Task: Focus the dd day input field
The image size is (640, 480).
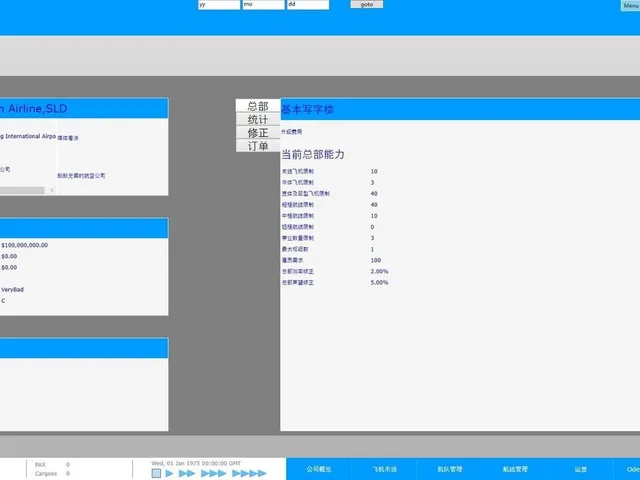Action: 308,4
